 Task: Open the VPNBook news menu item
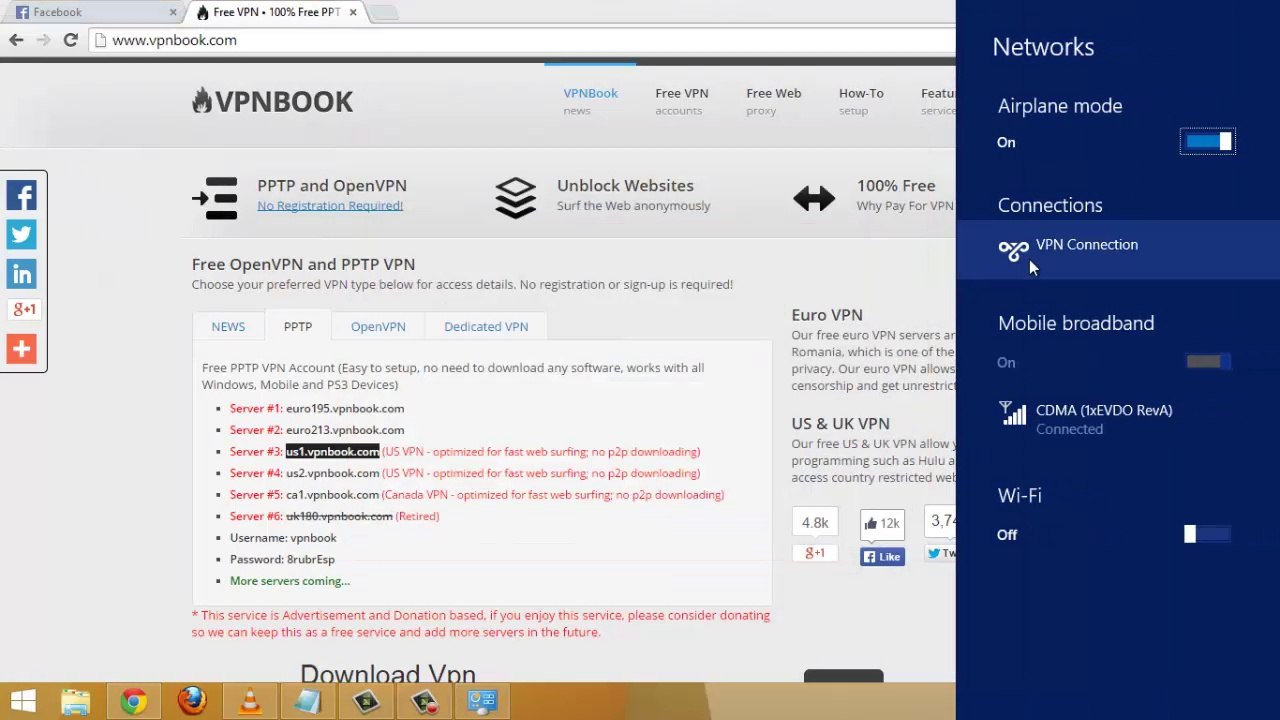coord(590,101)
